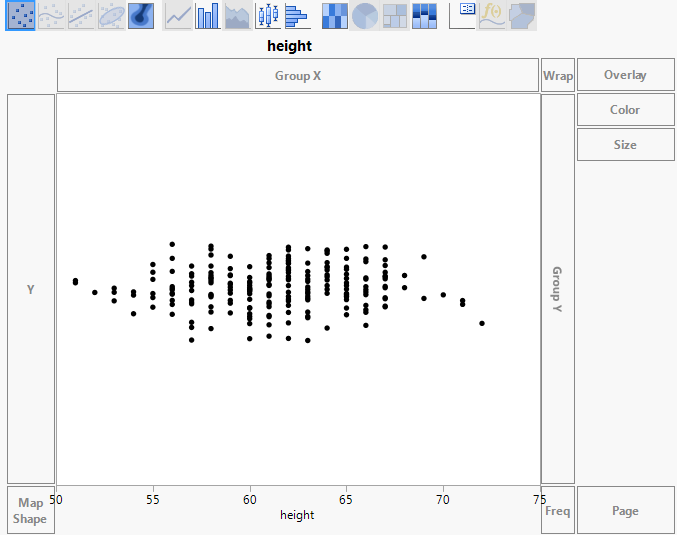Screen dimensions: 677x535
Task: Click the axis tick label 70
Action: [x=443, y=500]
